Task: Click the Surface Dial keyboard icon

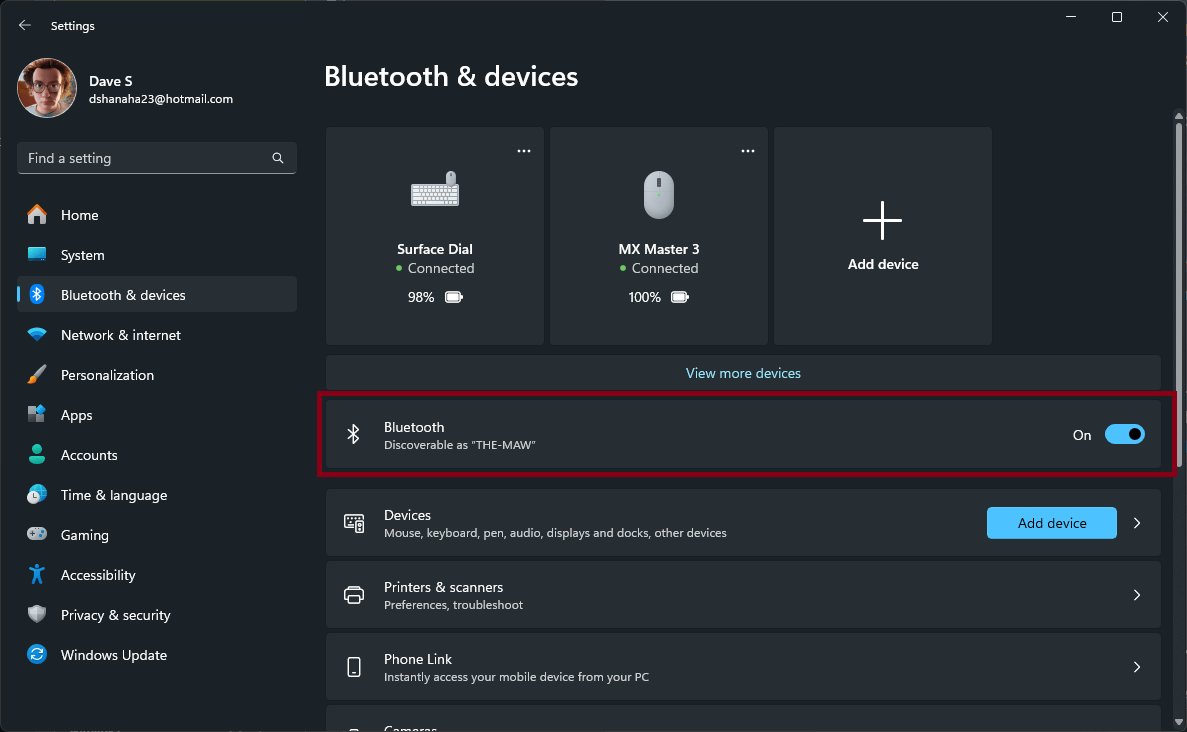Action: click(435, 189)
